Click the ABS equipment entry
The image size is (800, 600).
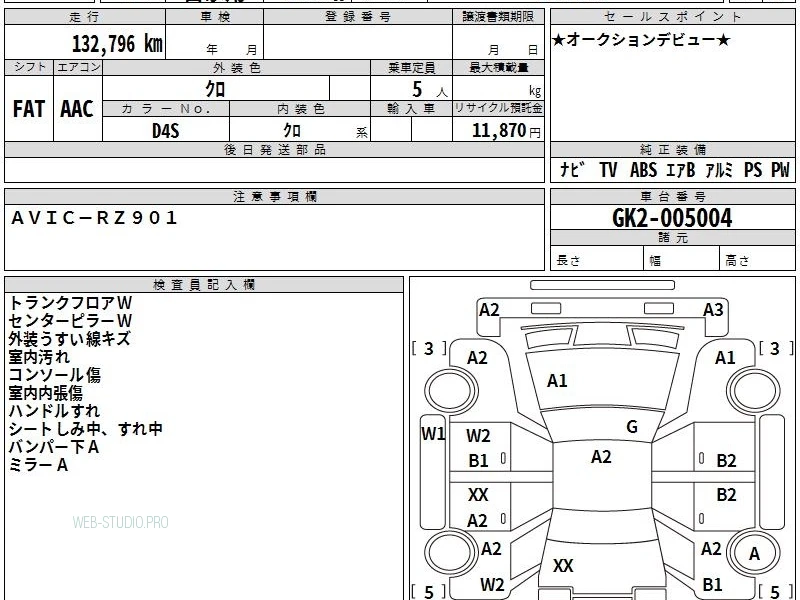coord(643,170)
